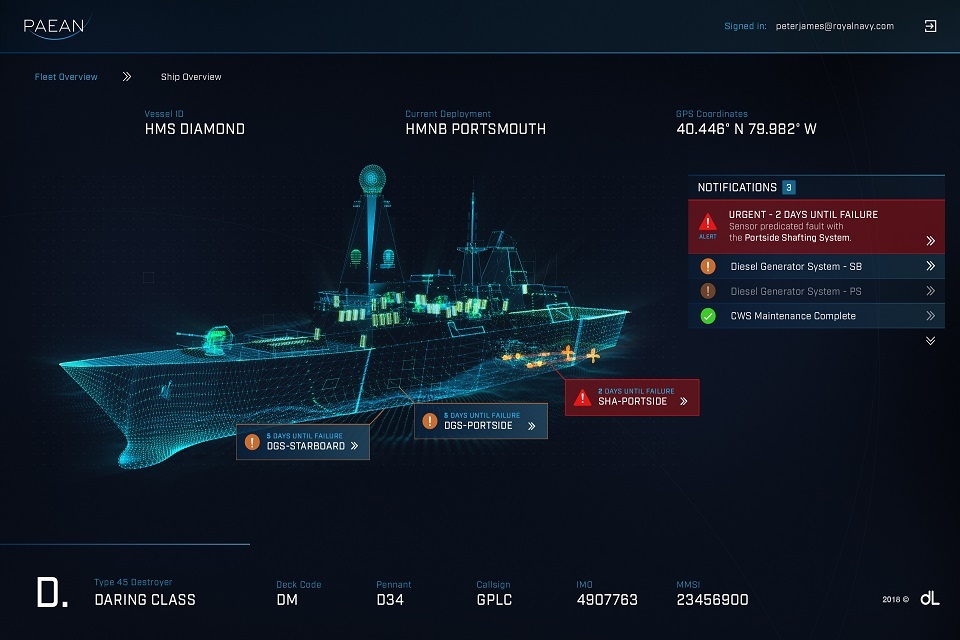This screenshot has width=960, height=640.
Task: Click orange warning icon for Diesel Generator SB
Action: (708, 266)
